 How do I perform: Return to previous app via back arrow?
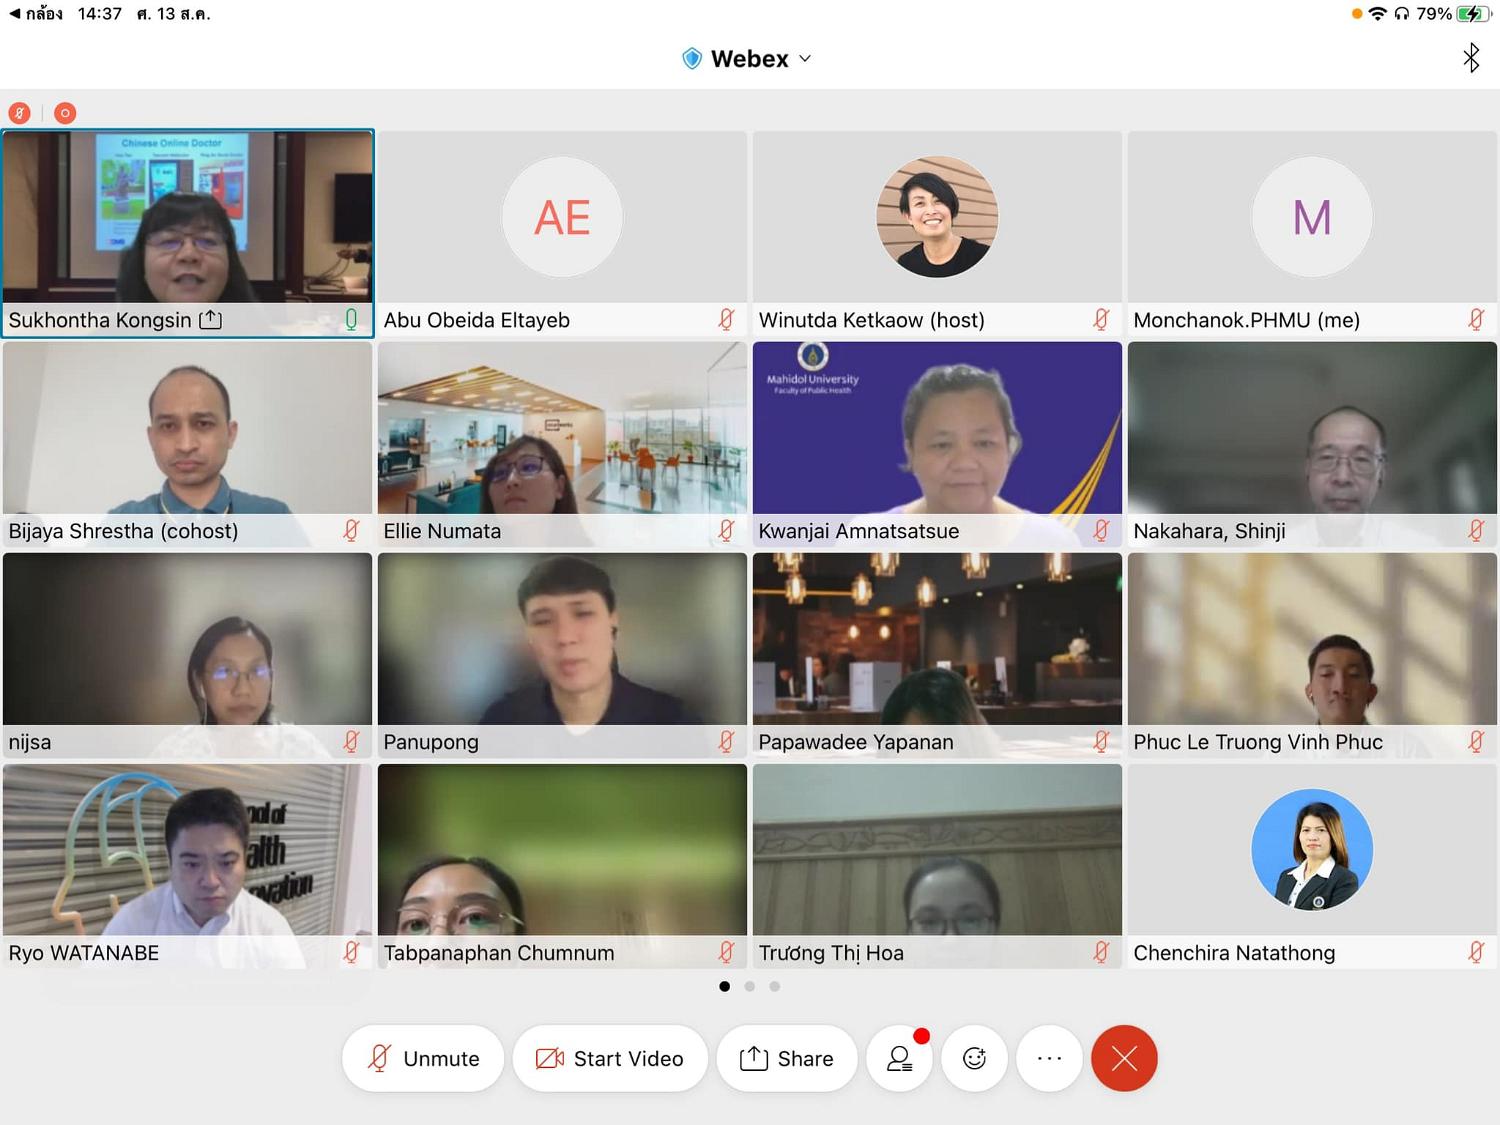35,14
